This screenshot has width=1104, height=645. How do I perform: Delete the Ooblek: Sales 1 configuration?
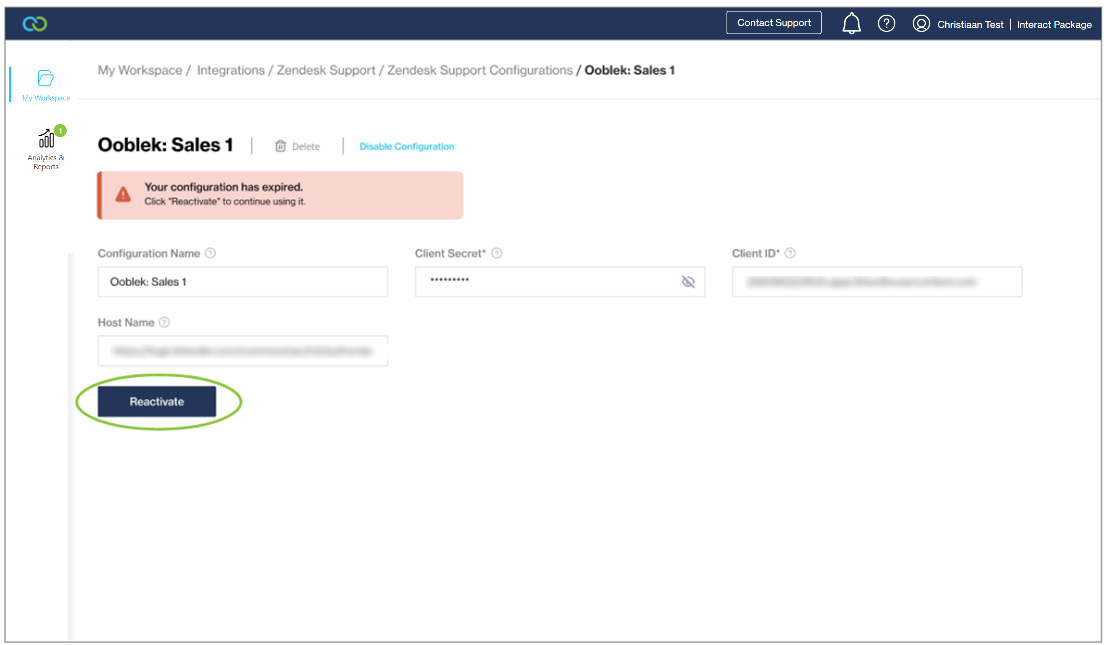(x=297, y=147)
